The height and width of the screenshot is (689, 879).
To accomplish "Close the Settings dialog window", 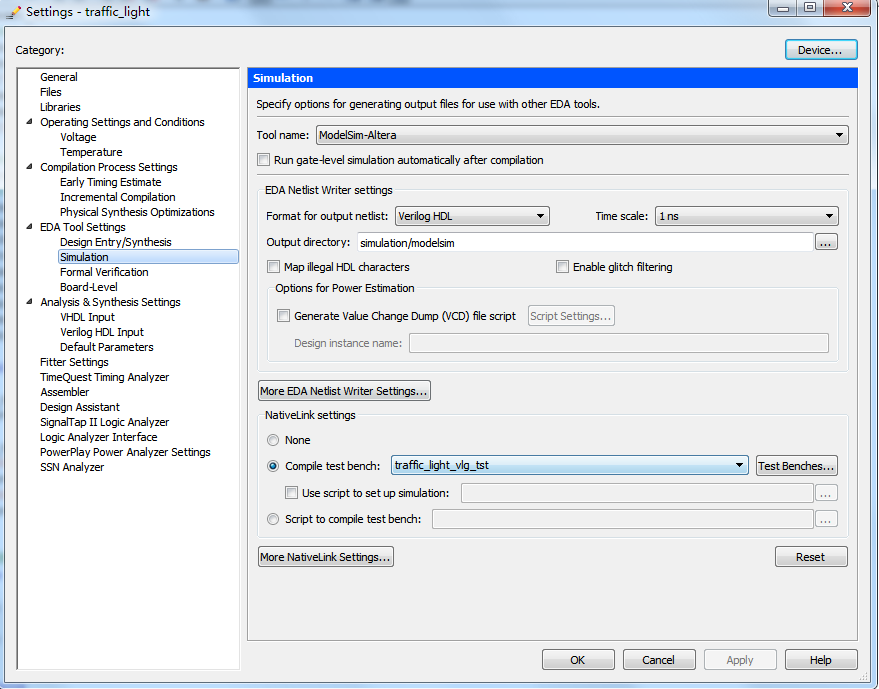I will tap(847, 8).
